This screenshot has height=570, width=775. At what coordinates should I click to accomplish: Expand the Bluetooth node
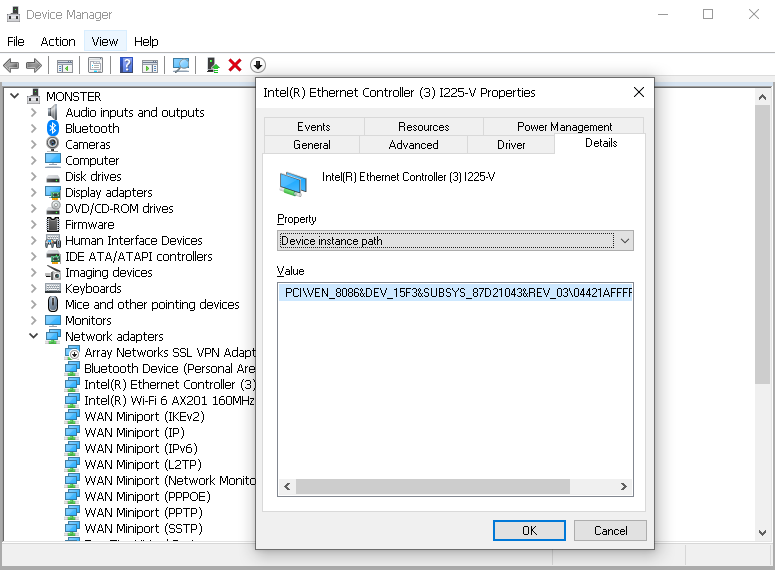[x=33, y=128]
